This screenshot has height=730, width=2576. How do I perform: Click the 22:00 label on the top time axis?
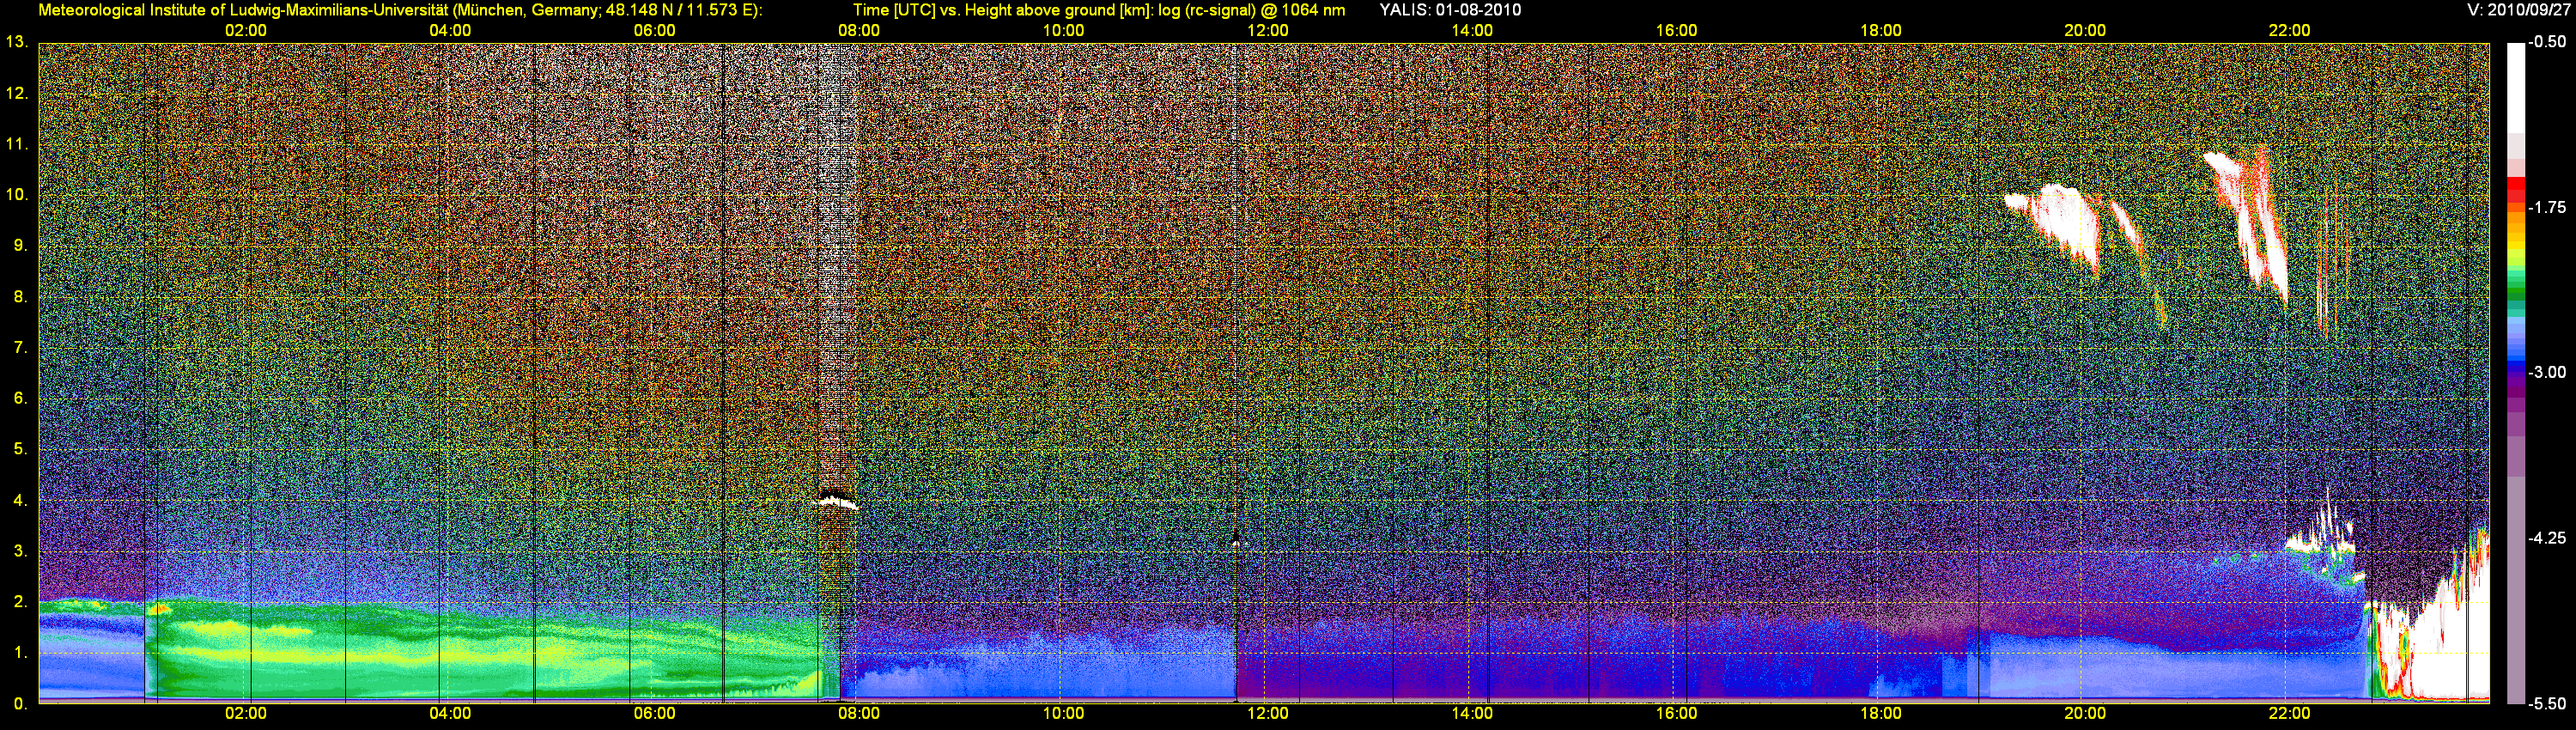pos(2289,30)
